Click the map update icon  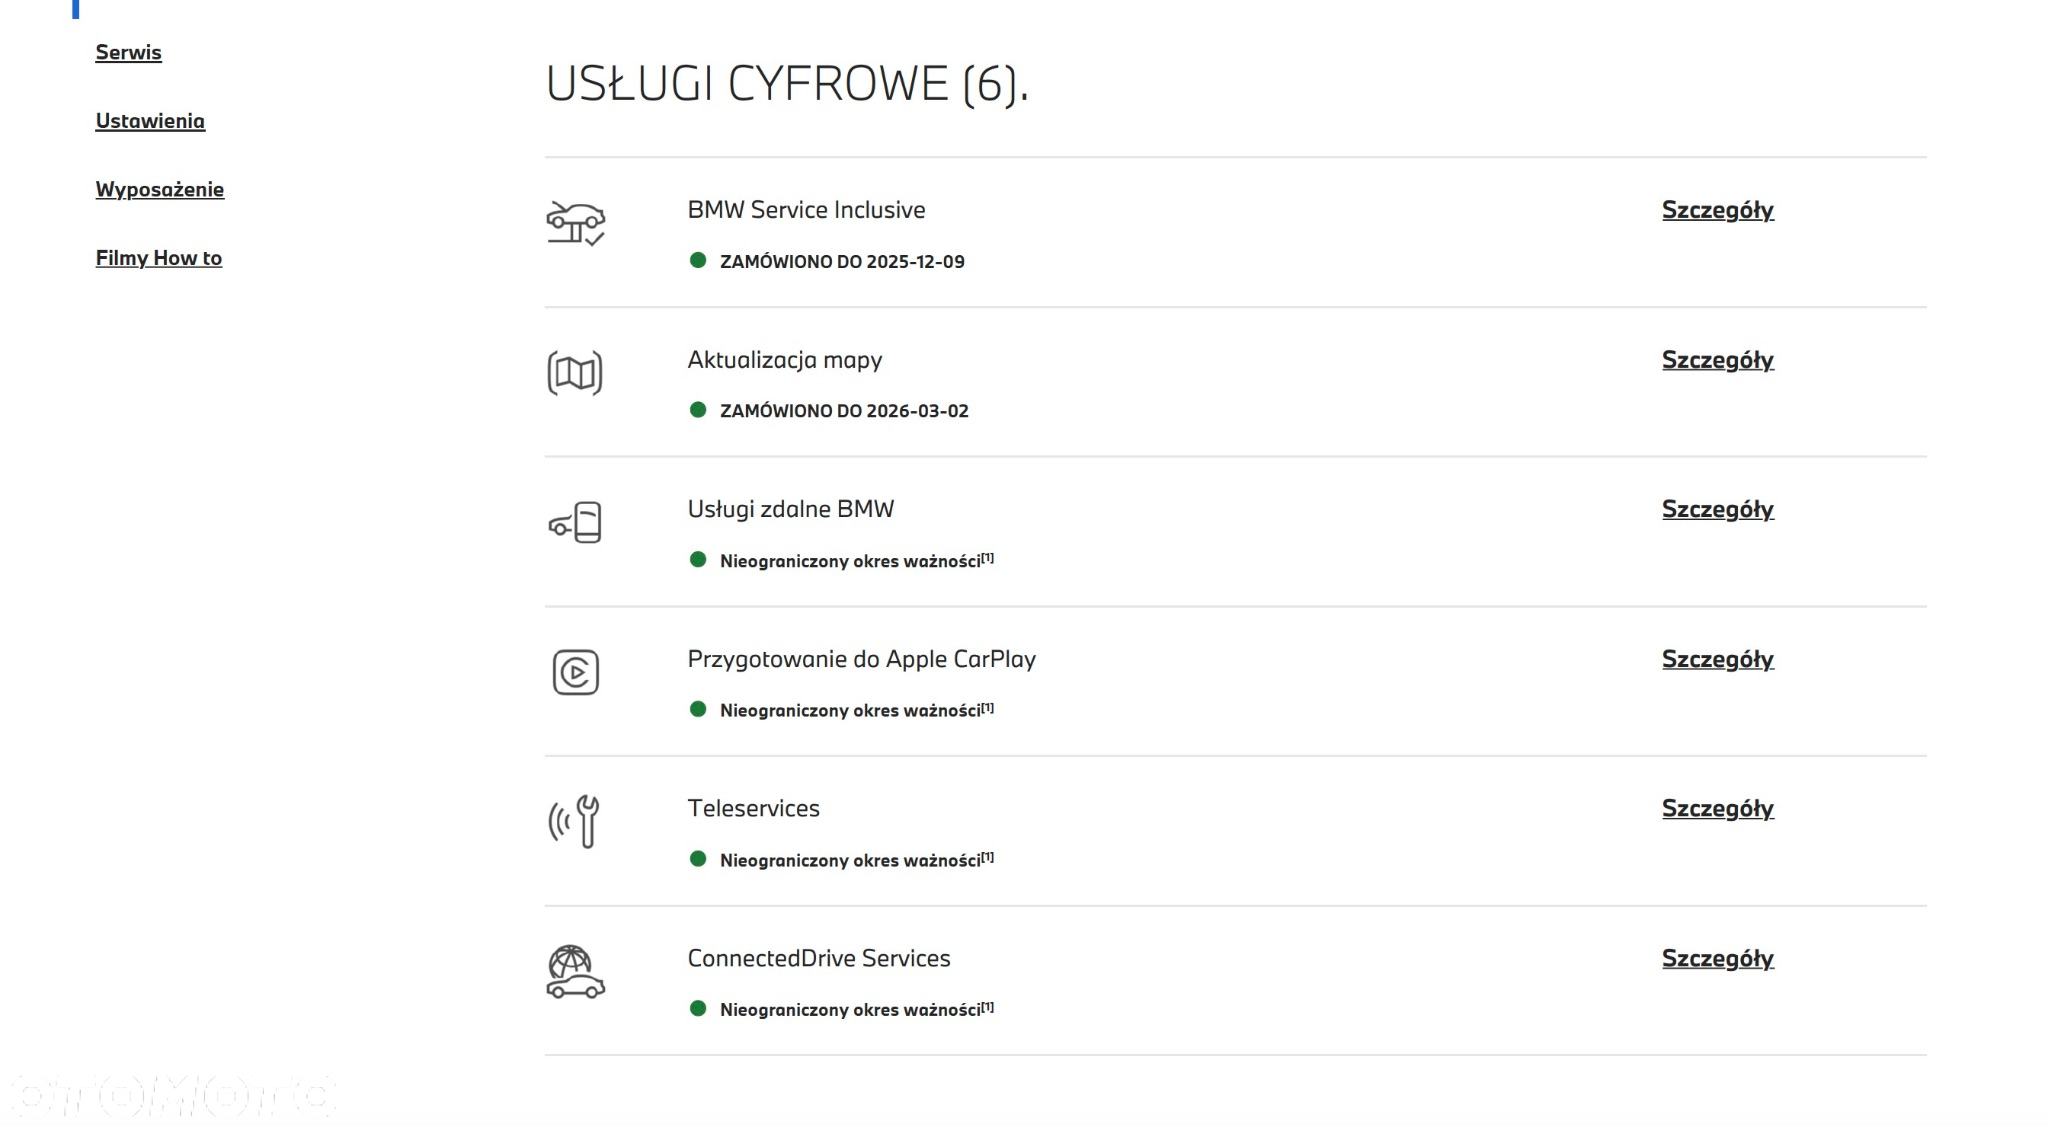click(x=575, y=373)
